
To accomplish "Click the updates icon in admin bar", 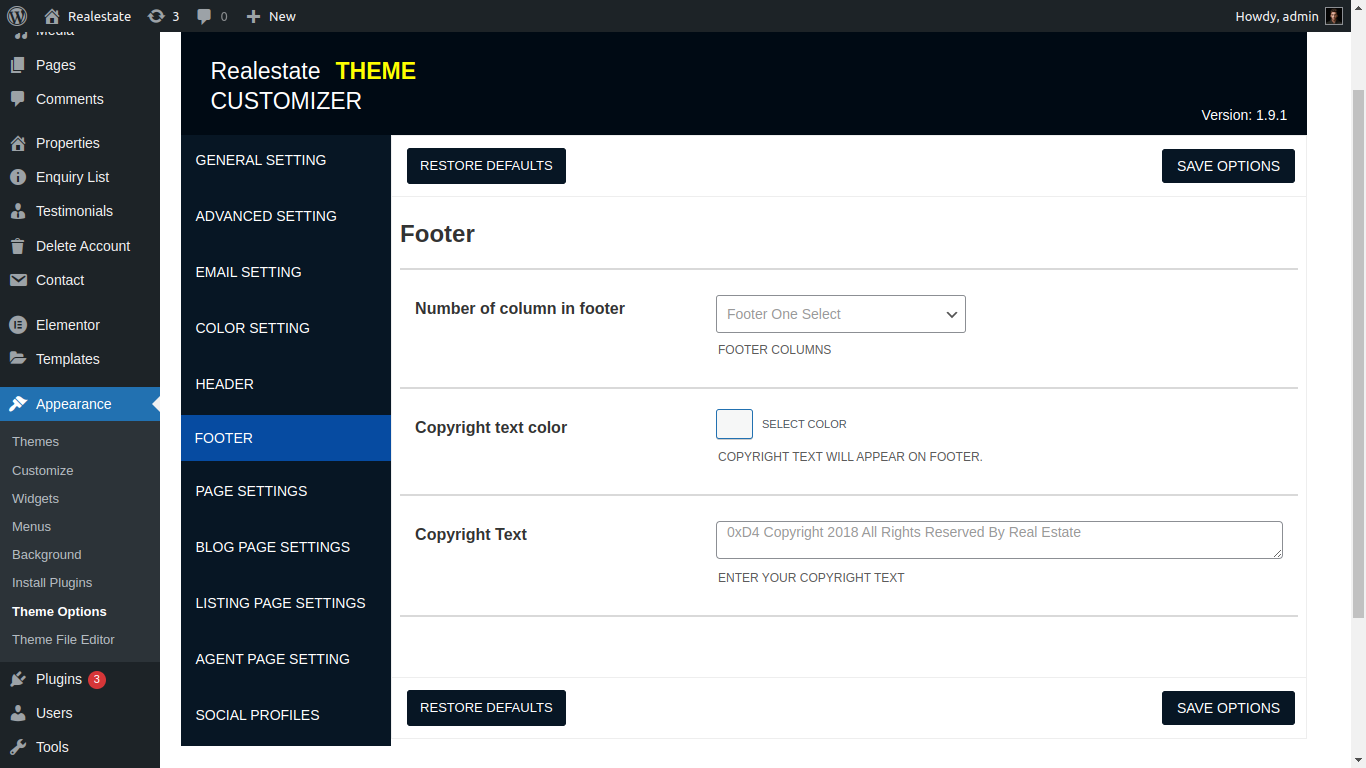I will (x=156, y=16).
